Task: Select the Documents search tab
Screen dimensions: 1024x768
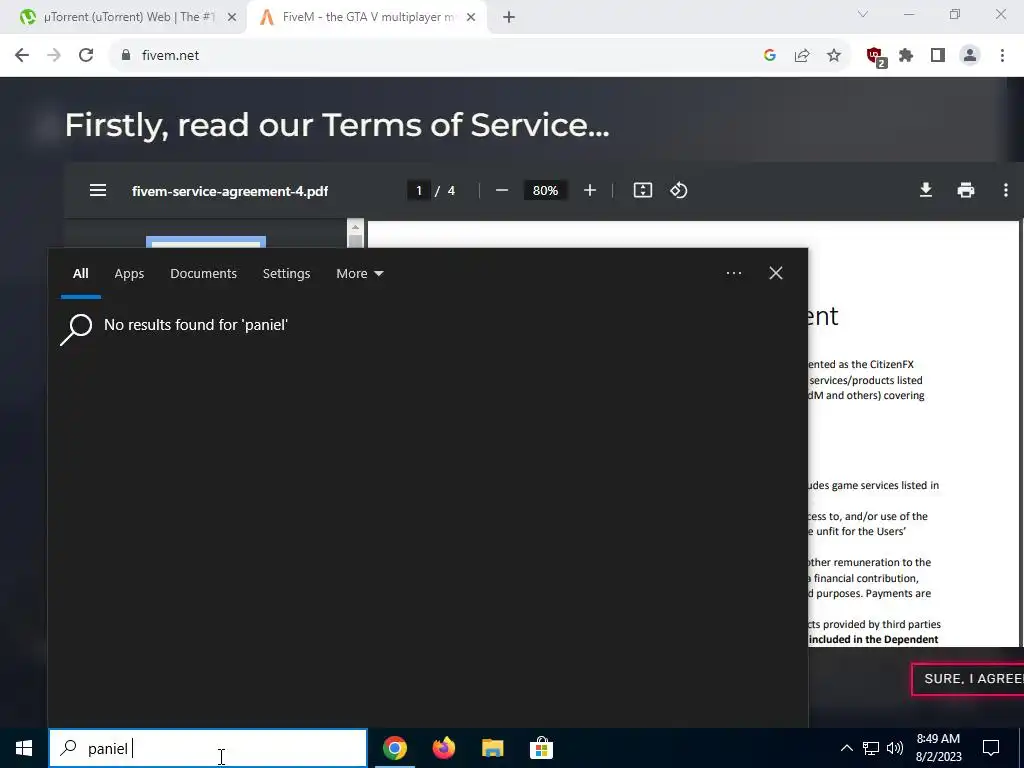Action: (x=203, y=274)
